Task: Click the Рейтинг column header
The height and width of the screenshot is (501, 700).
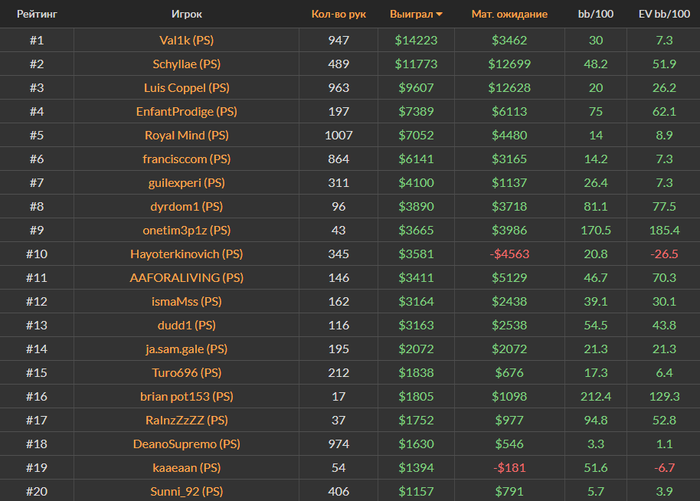Action: pyautogui.click(x=36, y=15)
